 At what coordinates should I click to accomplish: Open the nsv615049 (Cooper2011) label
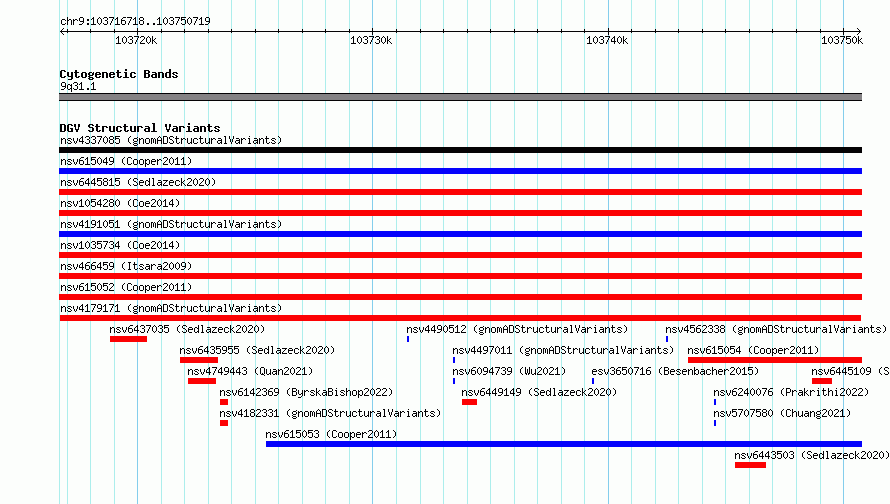click(x=126, y=161)
